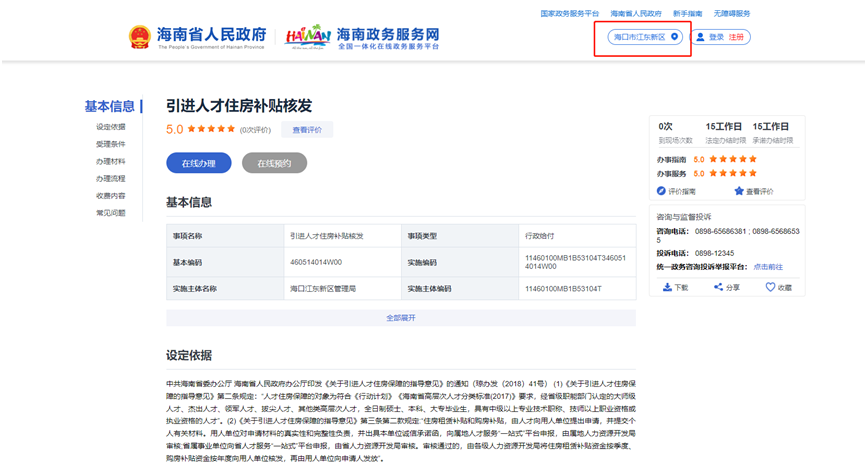Click the 查看评价 star icon in the right panel

click(739, 190)
